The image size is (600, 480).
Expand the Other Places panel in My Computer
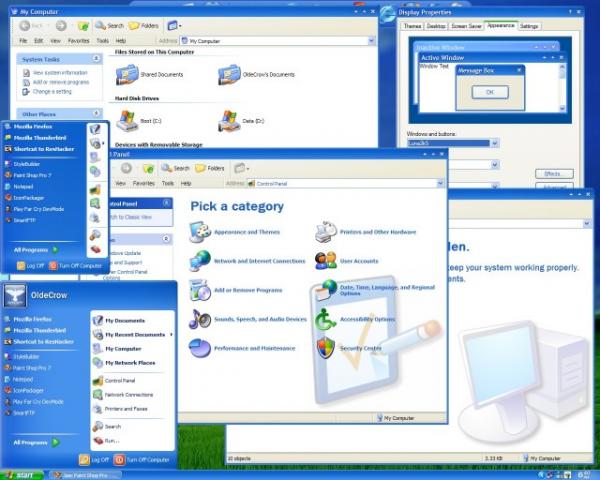pos(96,113)
